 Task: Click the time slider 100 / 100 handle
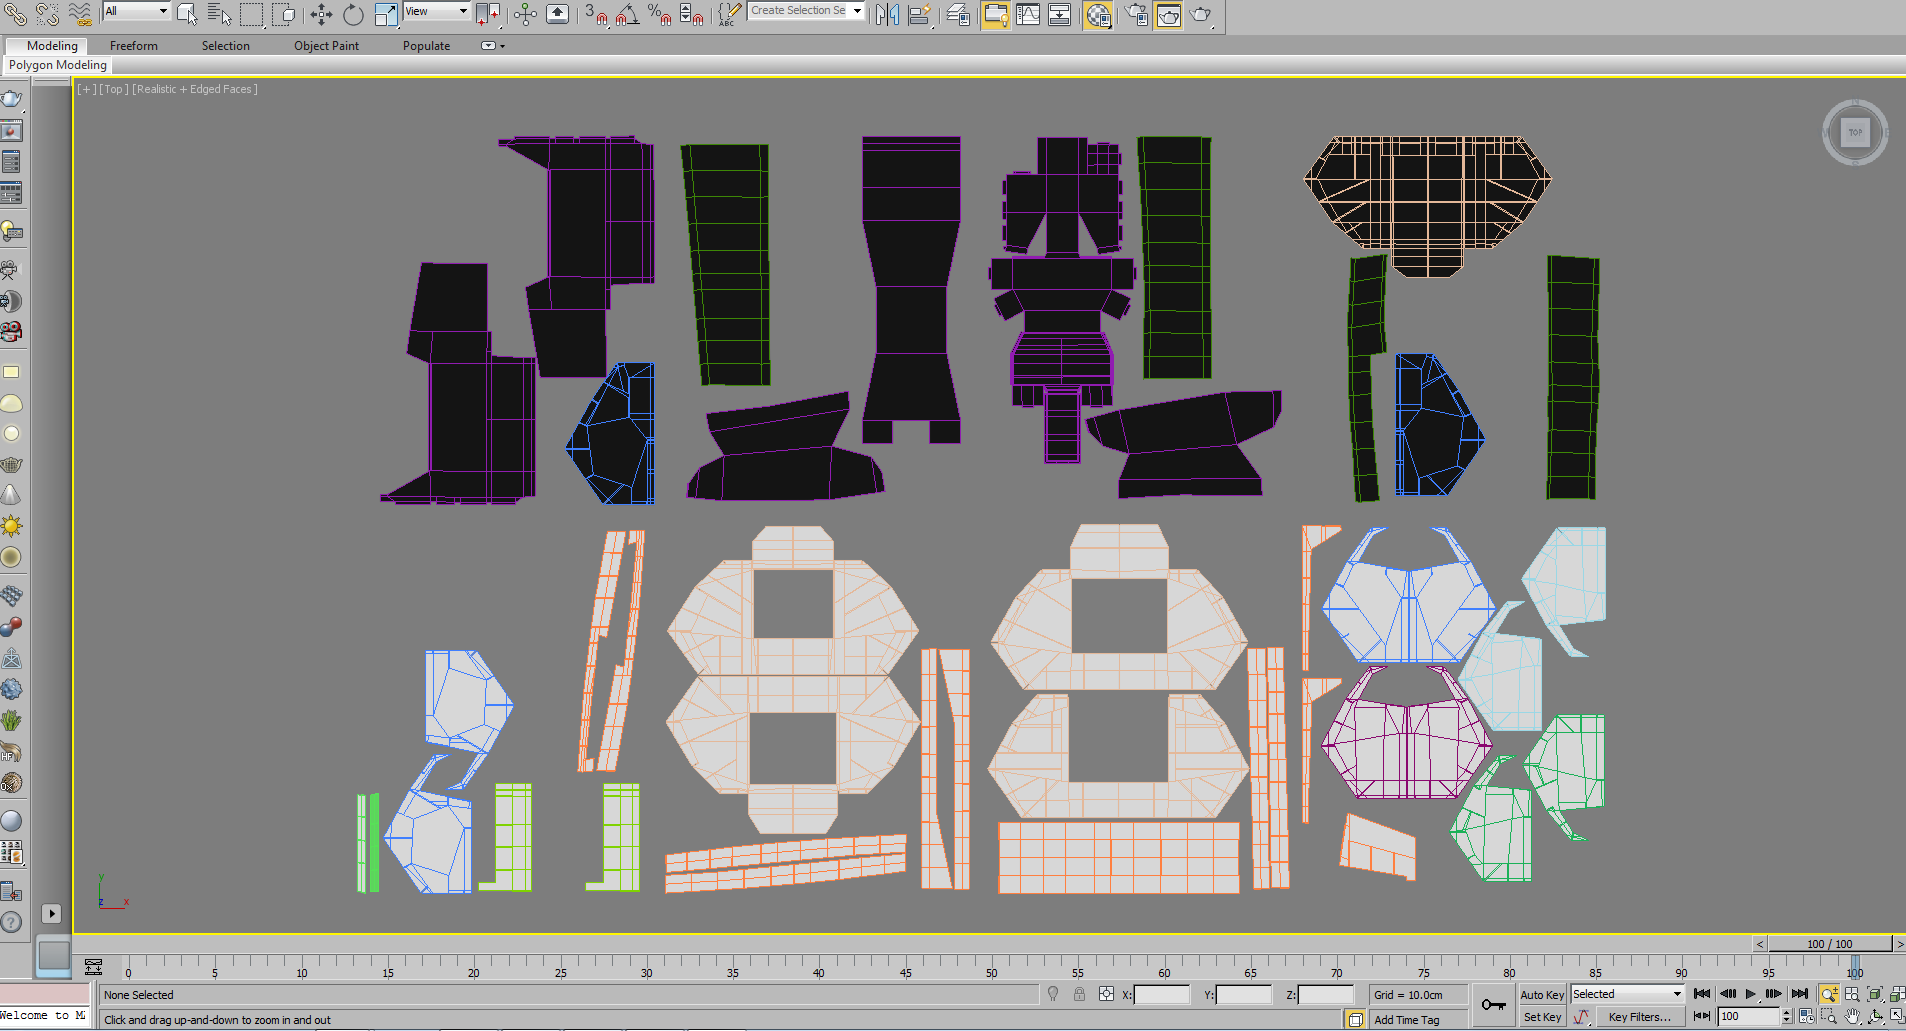[x=1829, y=944]
